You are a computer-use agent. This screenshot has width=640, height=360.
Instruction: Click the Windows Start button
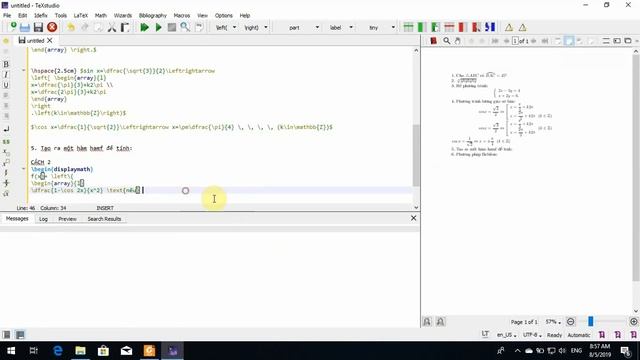point(11,351)
